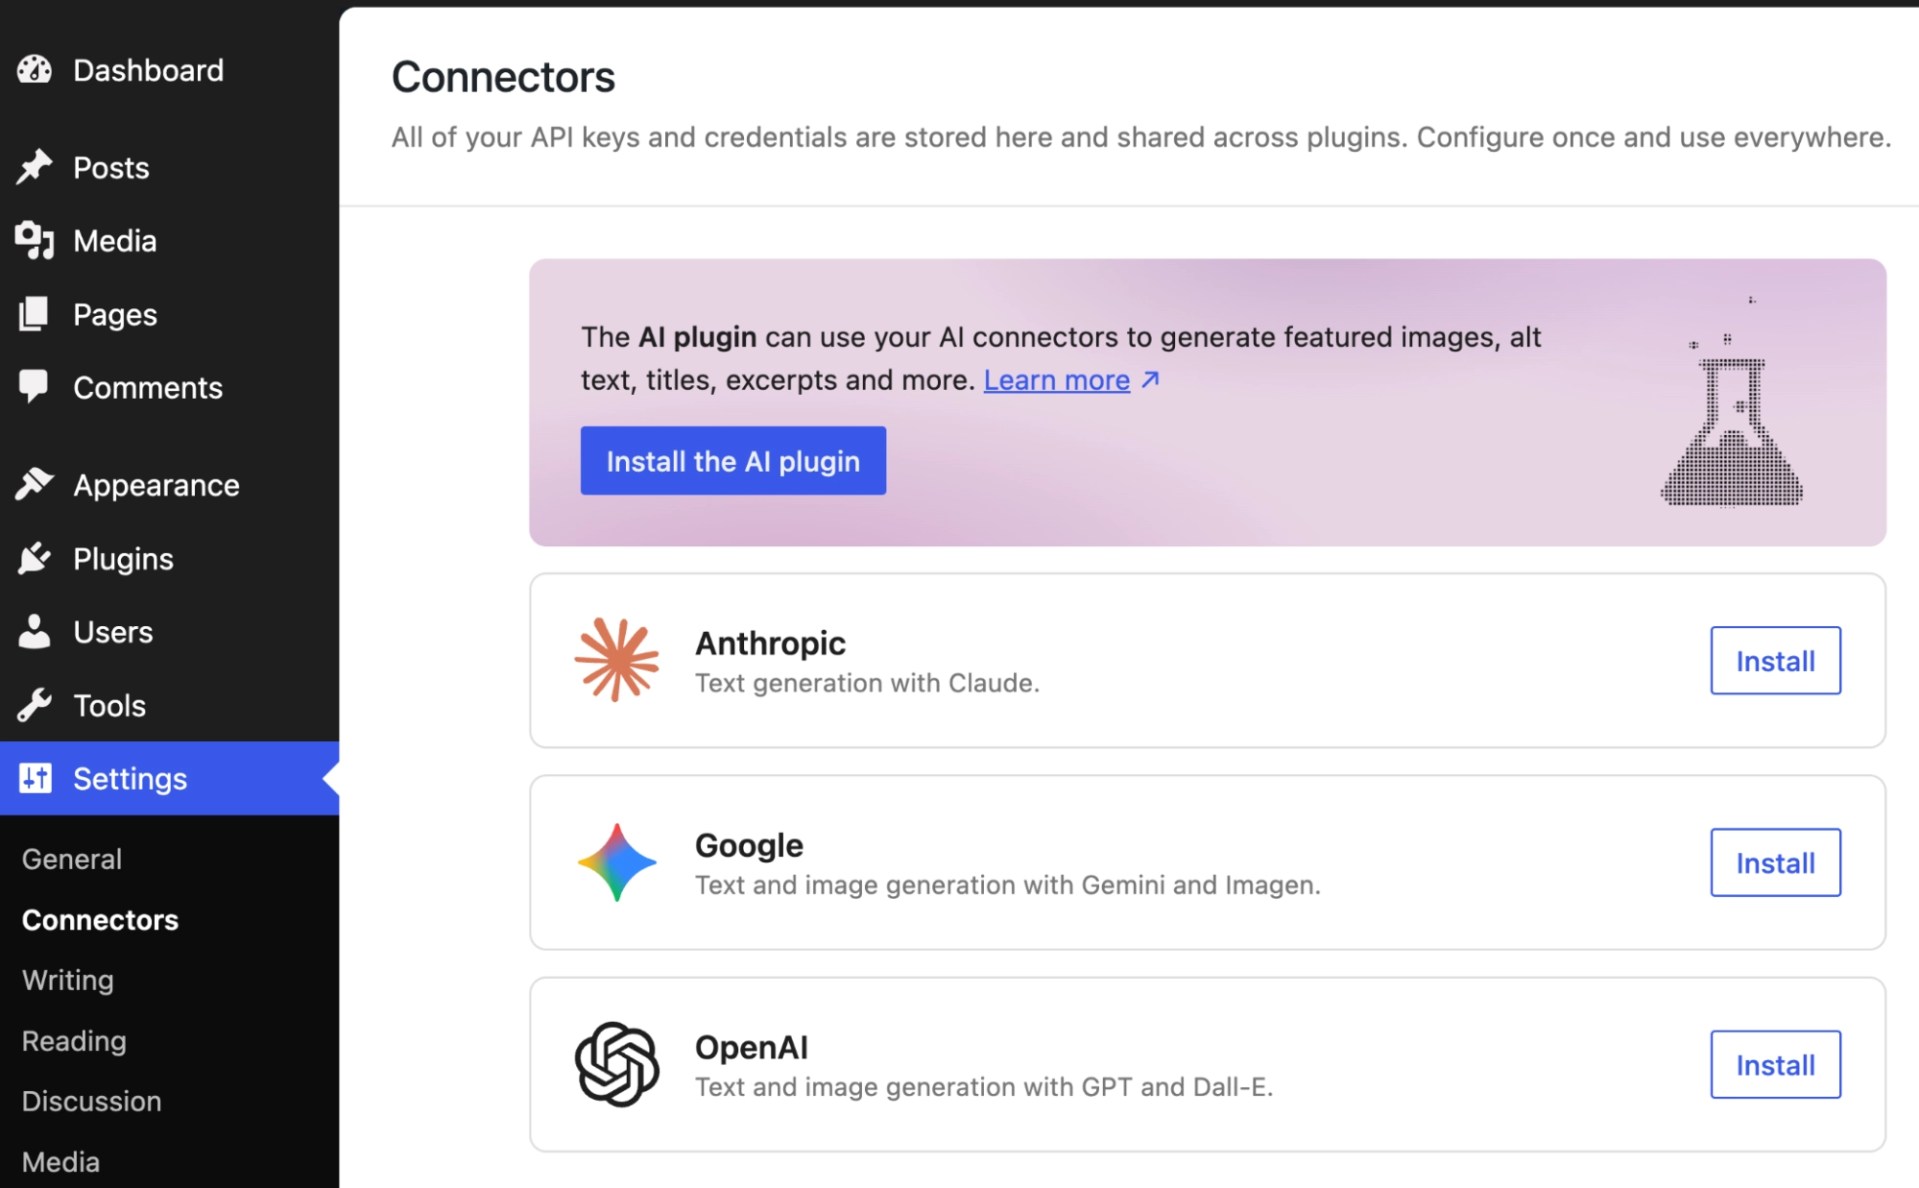The image size is (1919, 1188).
Task: Click the OpenAI knot logo
Action: [617, 1064]
